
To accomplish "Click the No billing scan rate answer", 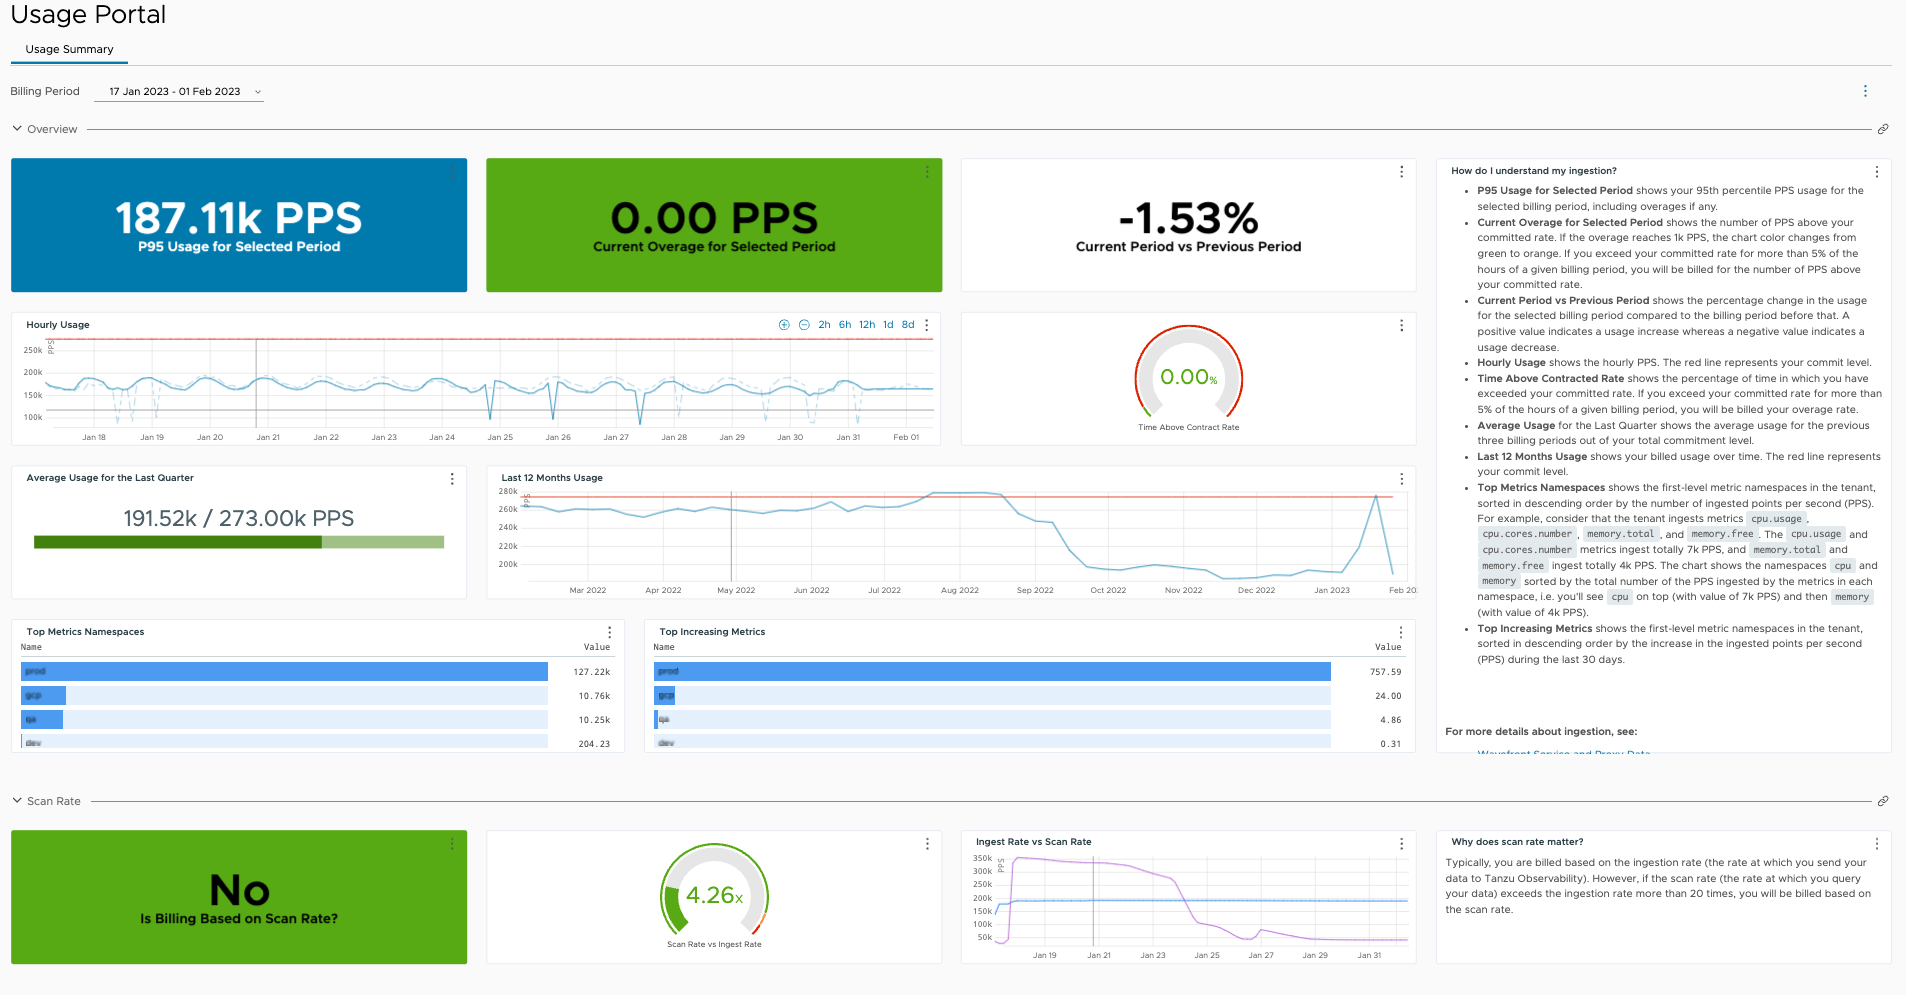I will (x=239, y=890).
